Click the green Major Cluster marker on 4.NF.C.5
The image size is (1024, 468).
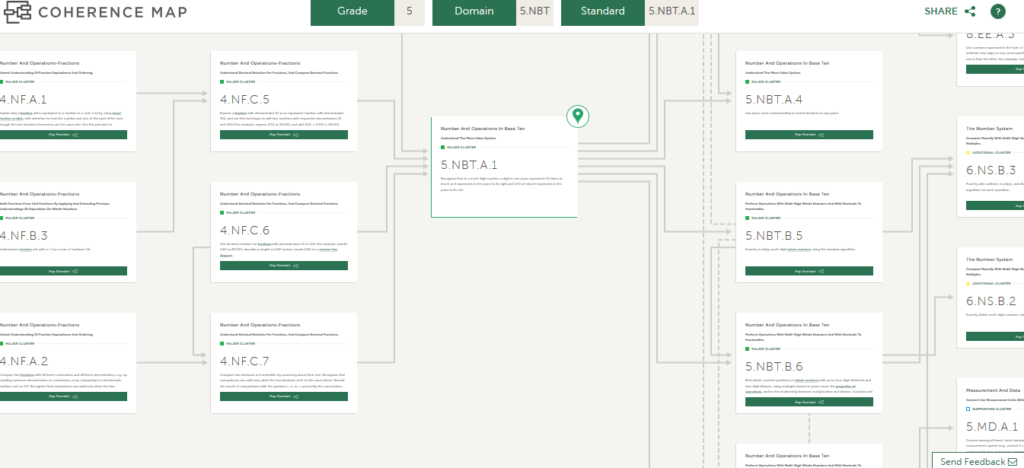pyautogui.click(x=222, y=83)
